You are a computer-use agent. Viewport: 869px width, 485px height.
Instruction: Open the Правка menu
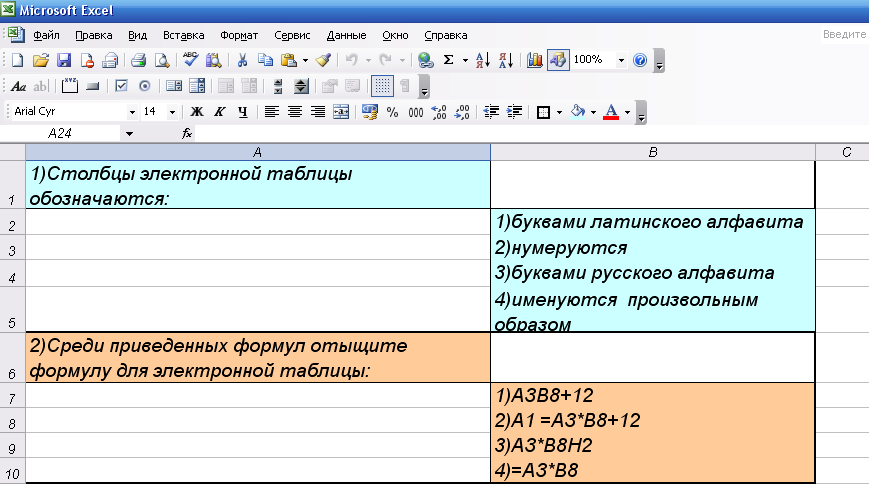pos(94,35)
